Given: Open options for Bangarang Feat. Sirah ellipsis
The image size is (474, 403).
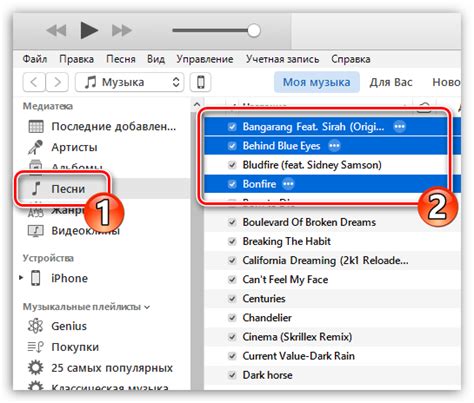Looking at the screenshot, I should point(399,127).
